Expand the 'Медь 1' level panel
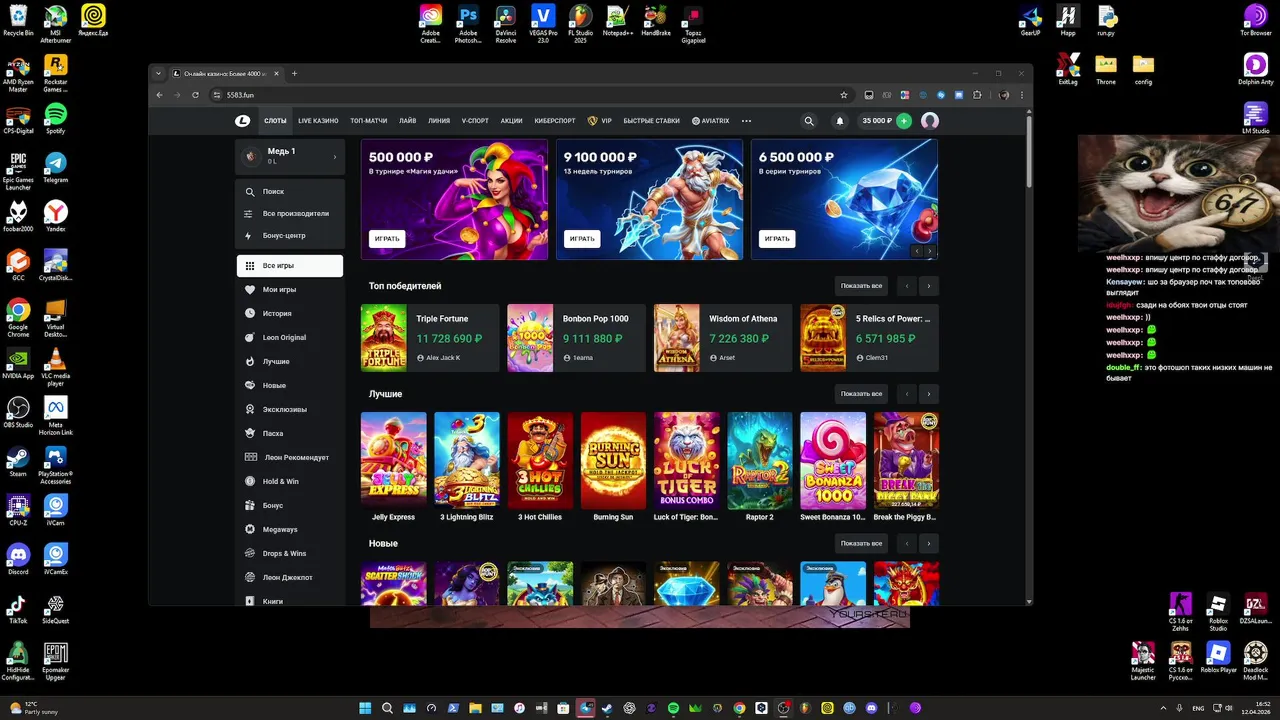The height and width of the screenshot is (720, 1280). click(x=290, y=156)
